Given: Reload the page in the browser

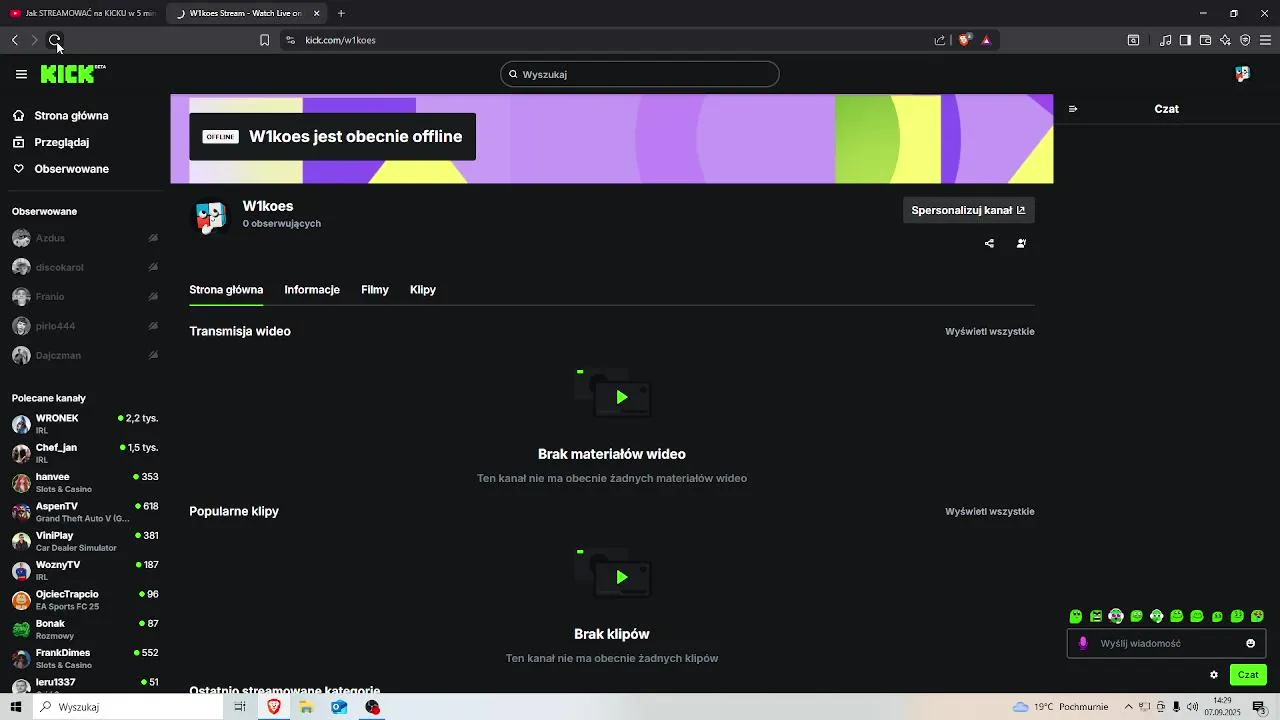Looking at the screenshot, I should pos(55,40).
